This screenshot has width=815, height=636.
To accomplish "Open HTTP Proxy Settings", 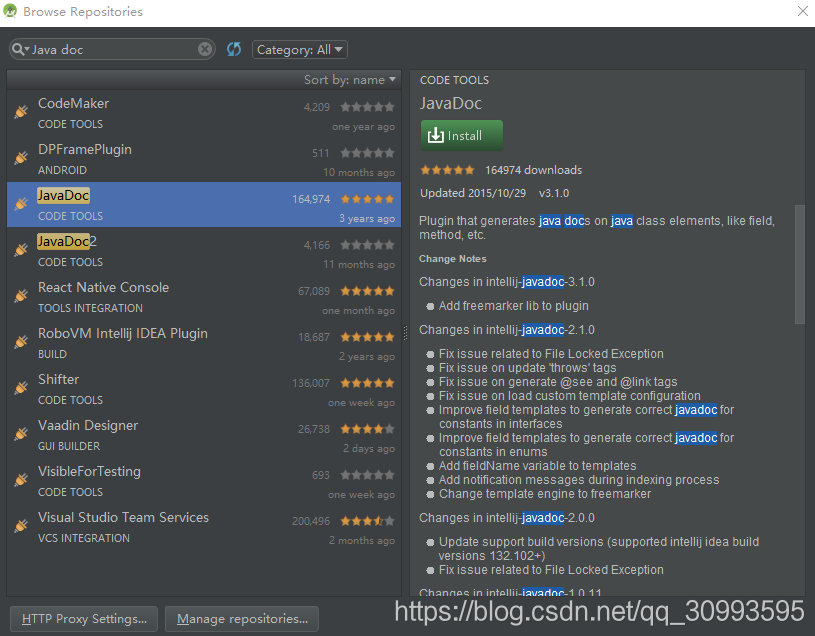I will pyautogui.click(x=84, y=619).
